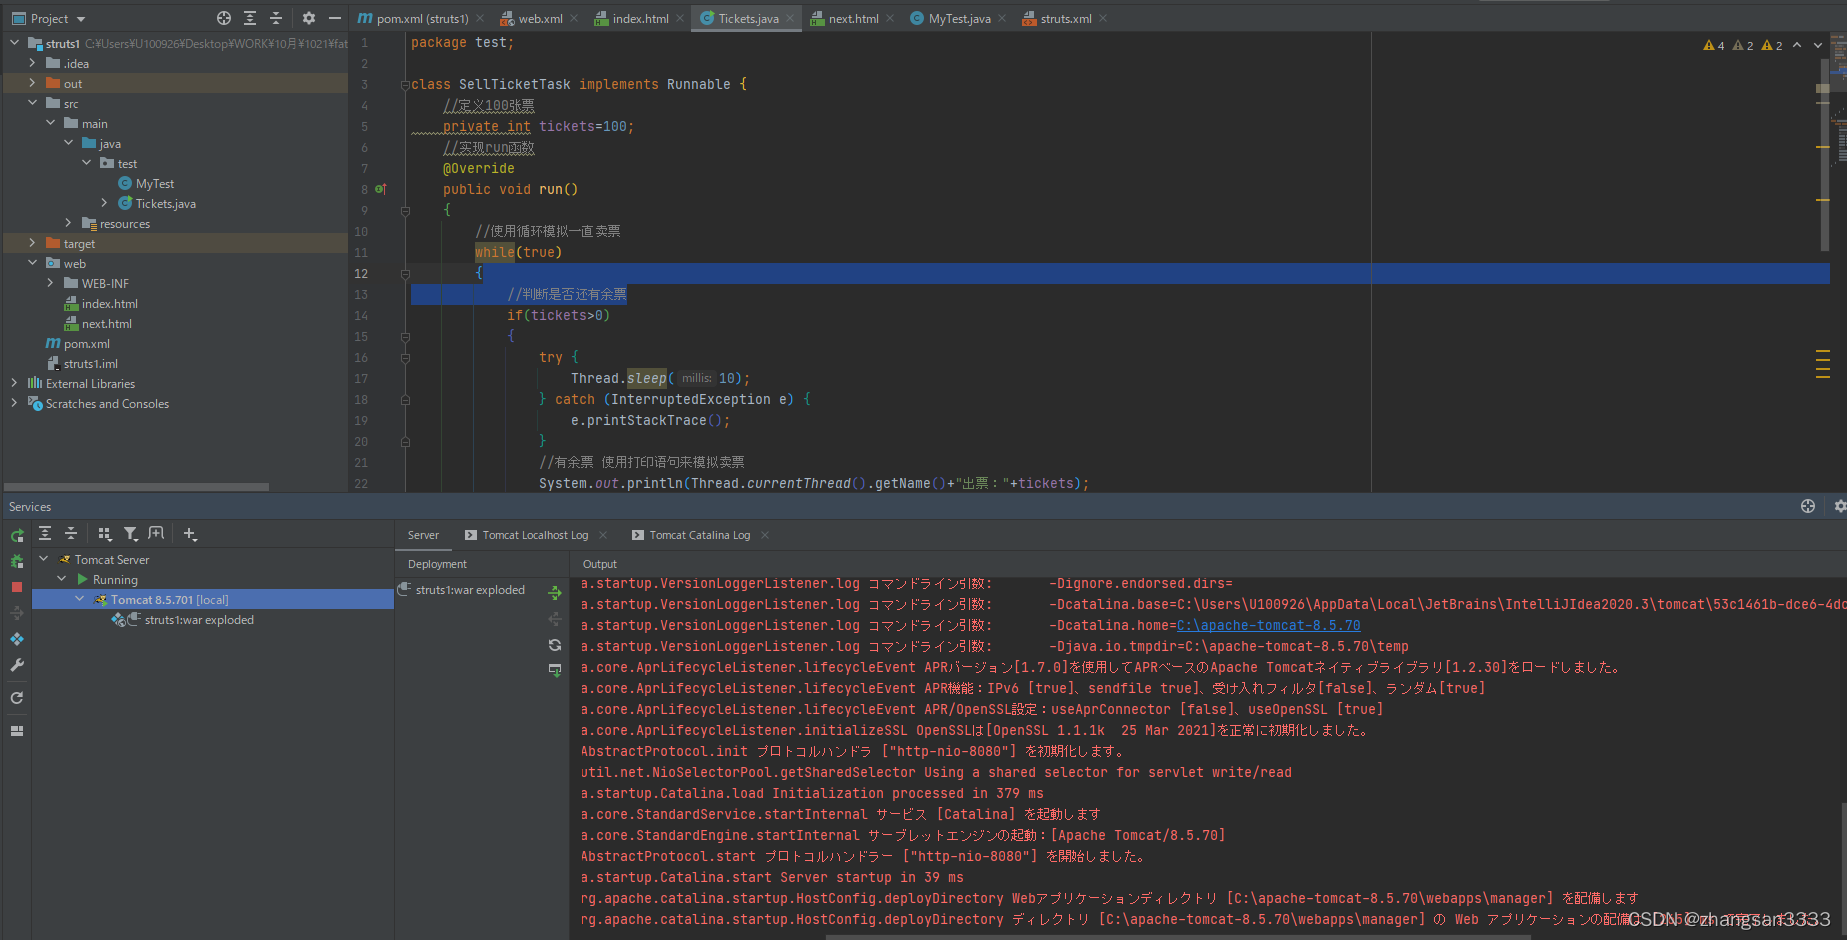Select struts1.iml in project tree
This screenshot has width=1847, height=940.
click(91, 363)
